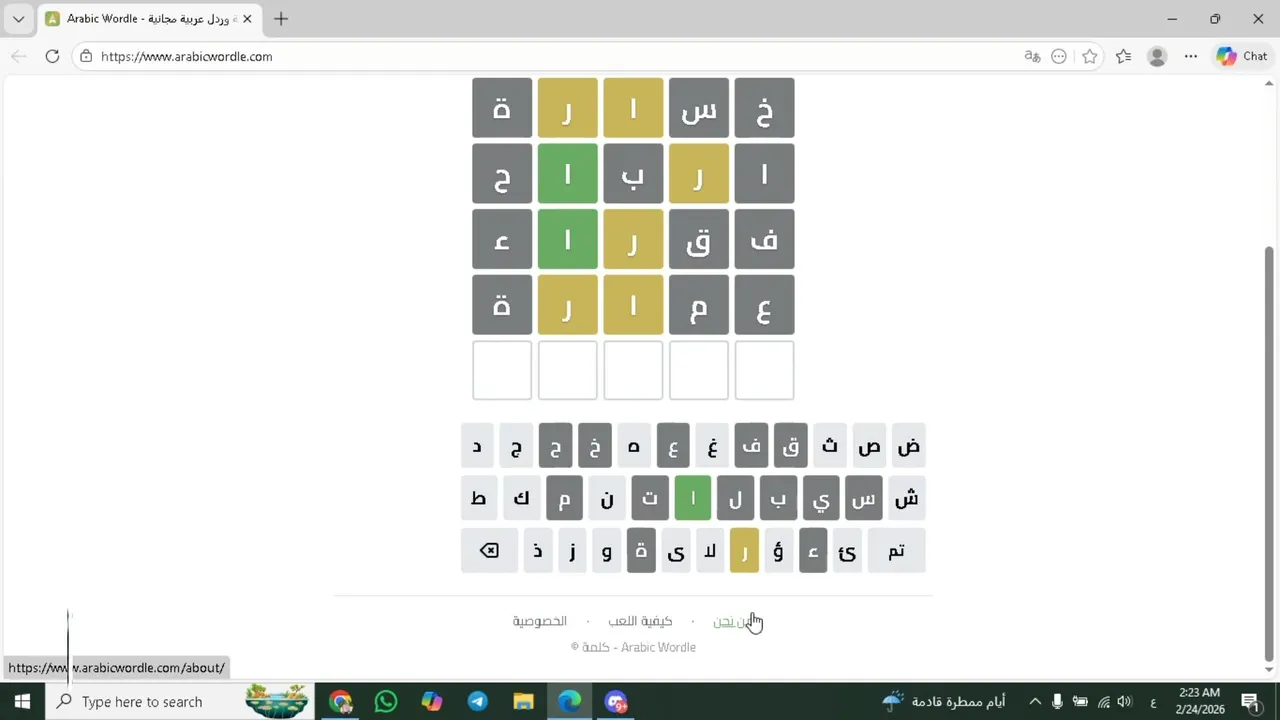This screenshot has width=1280, height=720.
Task: Tap the ص key on keyboard
Action: pos(869,446)
